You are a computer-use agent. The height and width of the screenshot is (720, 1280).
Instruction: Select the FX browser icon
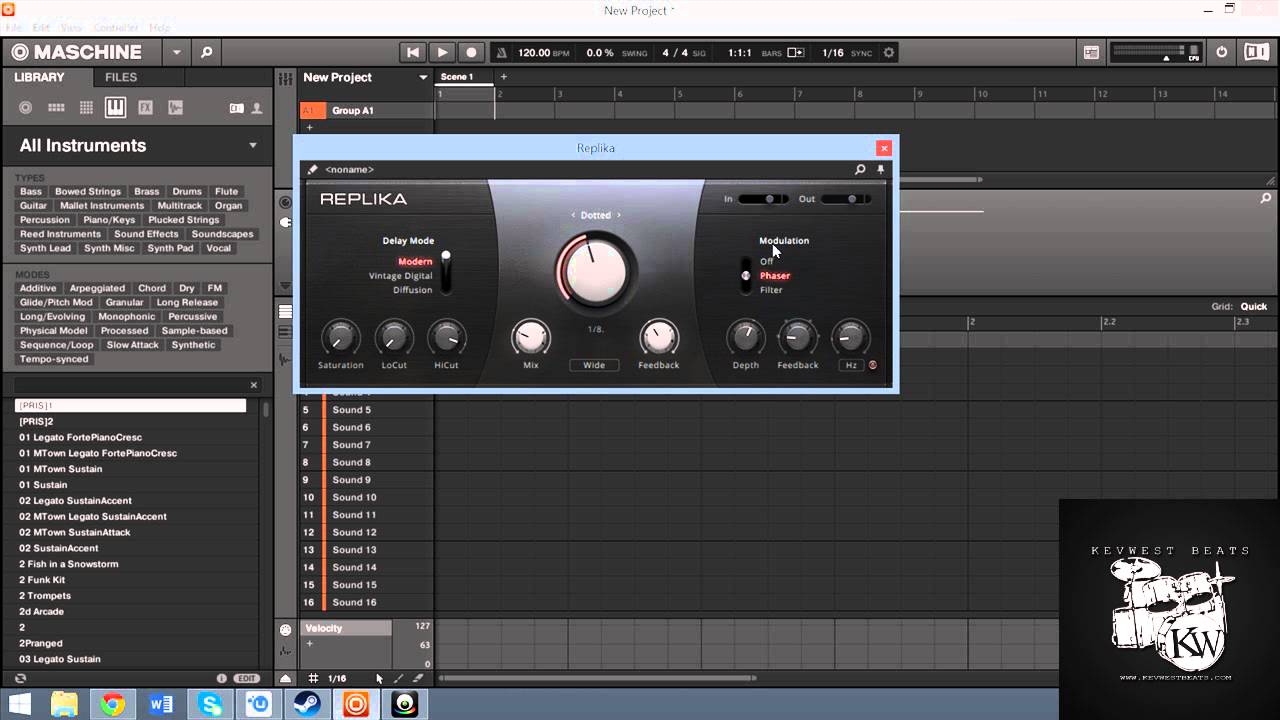coord(145,108)
